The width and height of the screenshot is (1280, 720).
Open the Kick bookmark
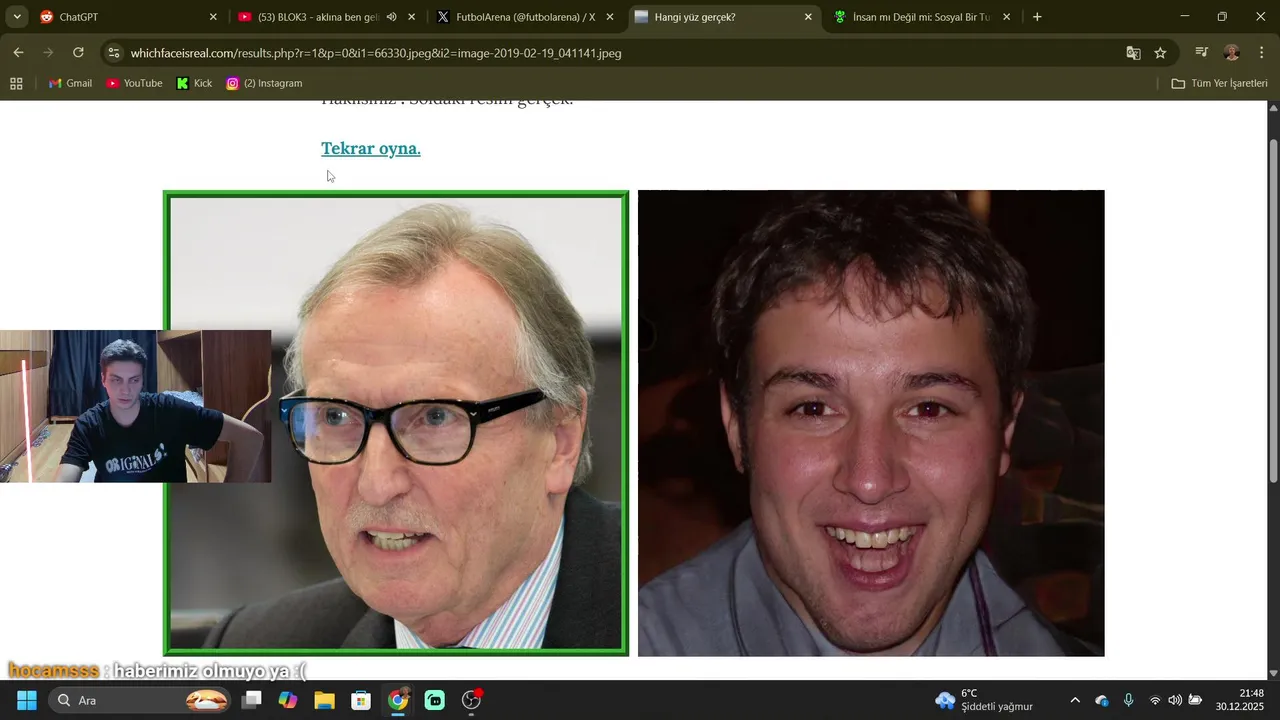pyautogui.click(x=194, y=83)
